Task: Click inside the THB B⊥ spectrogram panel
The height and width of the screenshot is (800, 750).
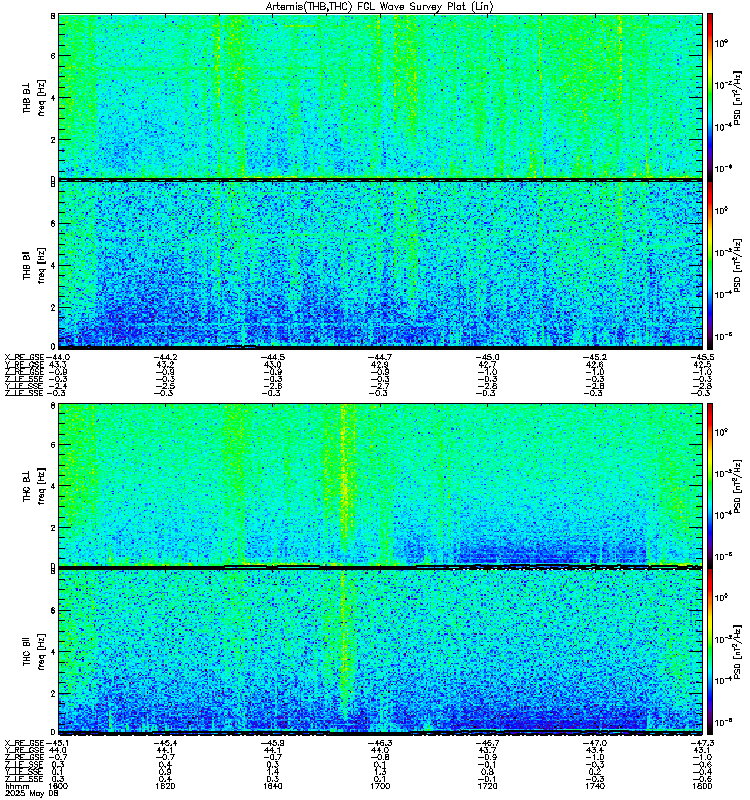Action: pyautogui.click(x=380, y=96)
